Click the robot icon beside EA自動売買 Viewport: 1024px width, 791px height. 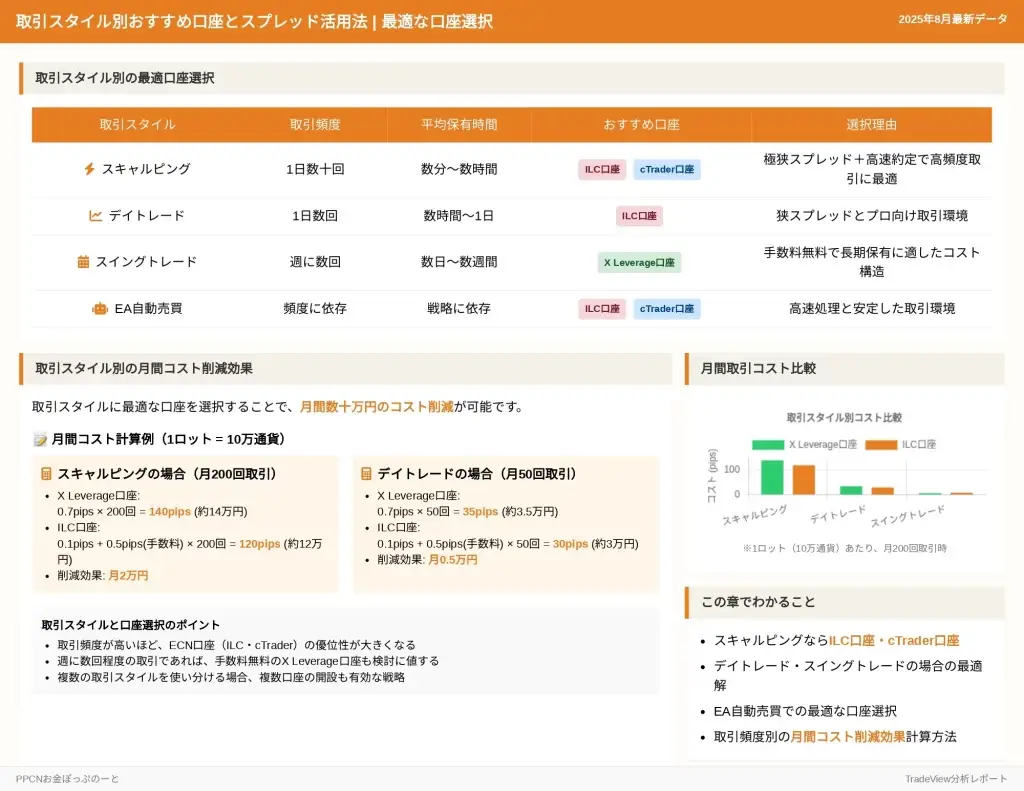(99, 309)
